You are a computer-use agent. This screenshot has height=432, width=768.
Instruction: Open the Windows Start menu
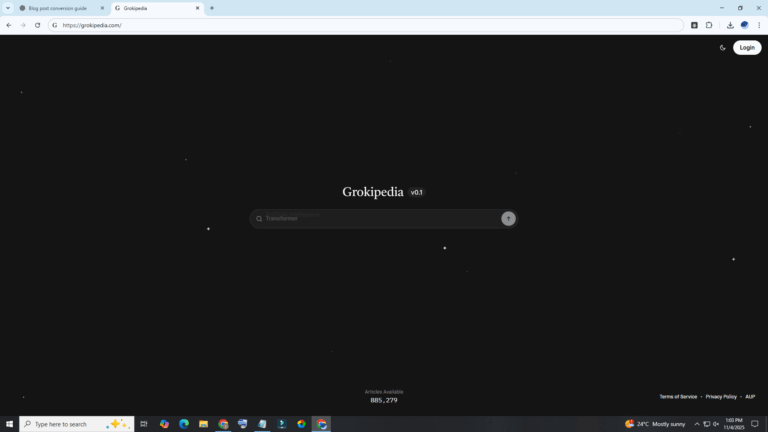coord(9,424)
